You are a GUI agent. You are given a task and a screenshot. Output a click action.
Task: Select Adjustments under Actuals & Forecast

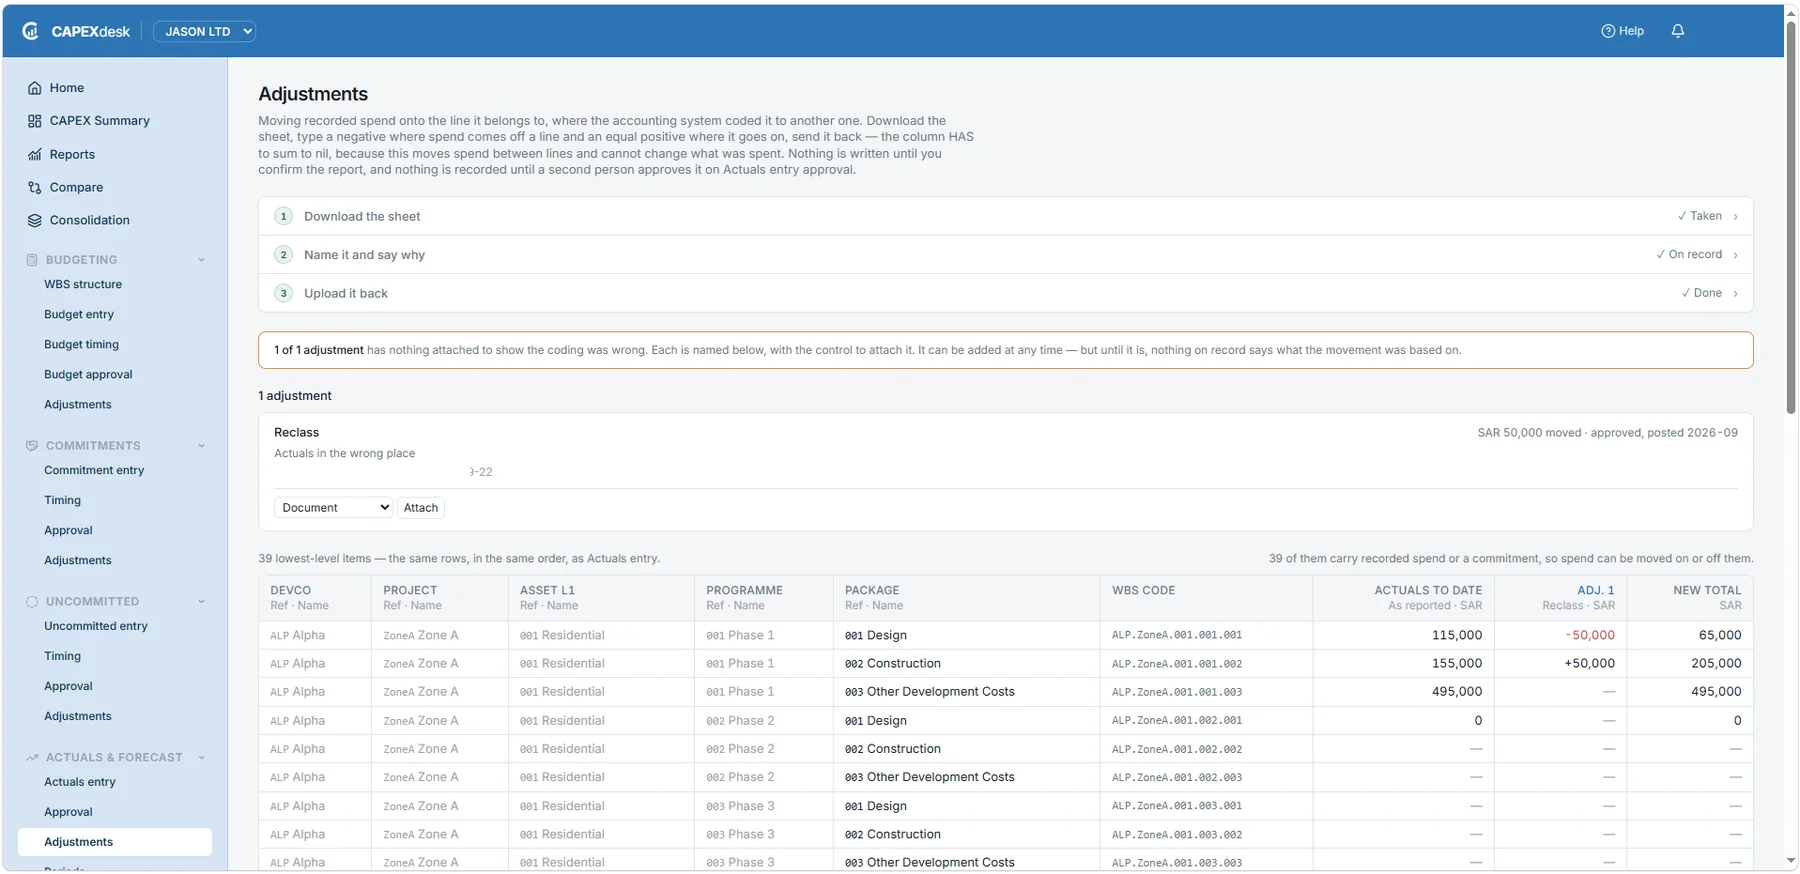coord(115,842)
